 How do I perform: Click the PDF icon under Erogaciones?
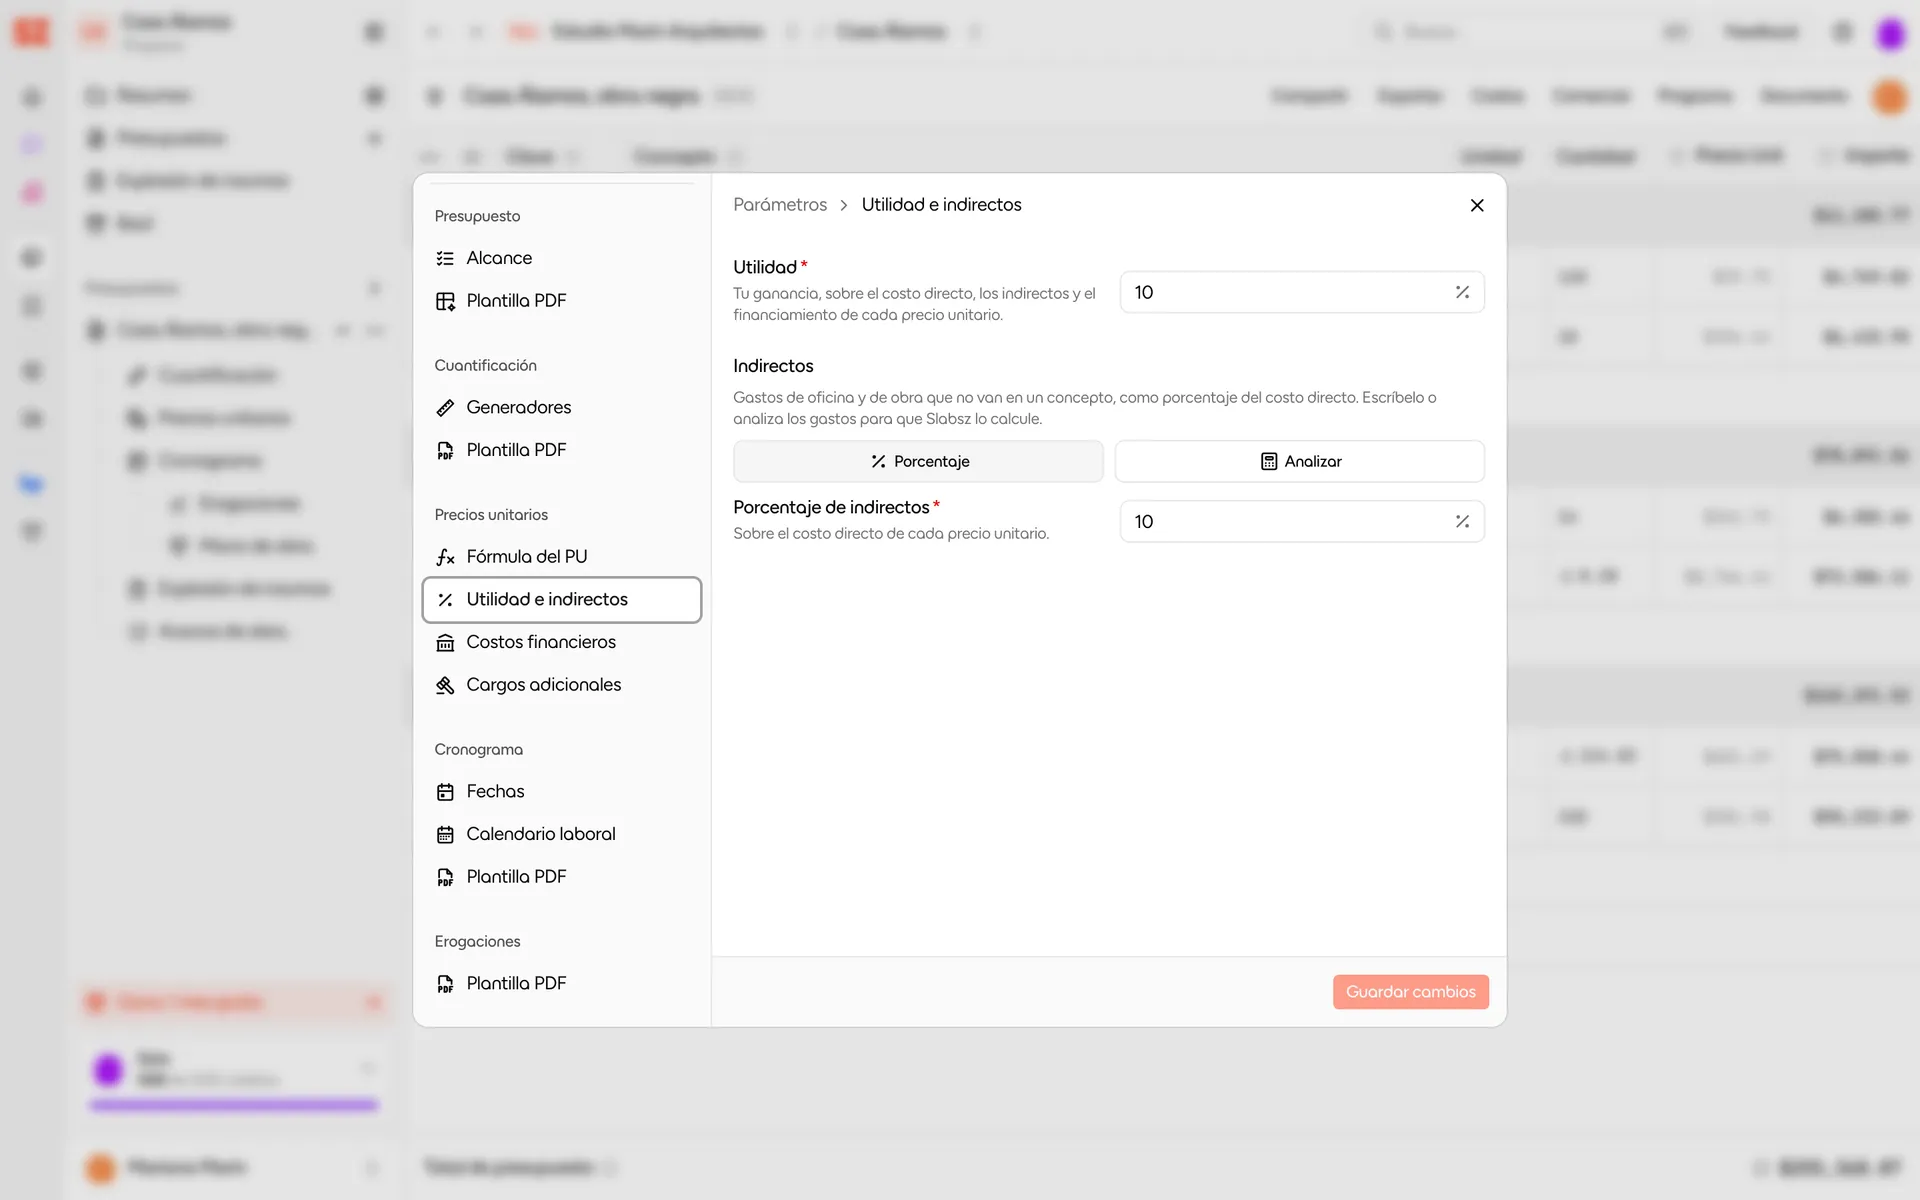point(445,984)
